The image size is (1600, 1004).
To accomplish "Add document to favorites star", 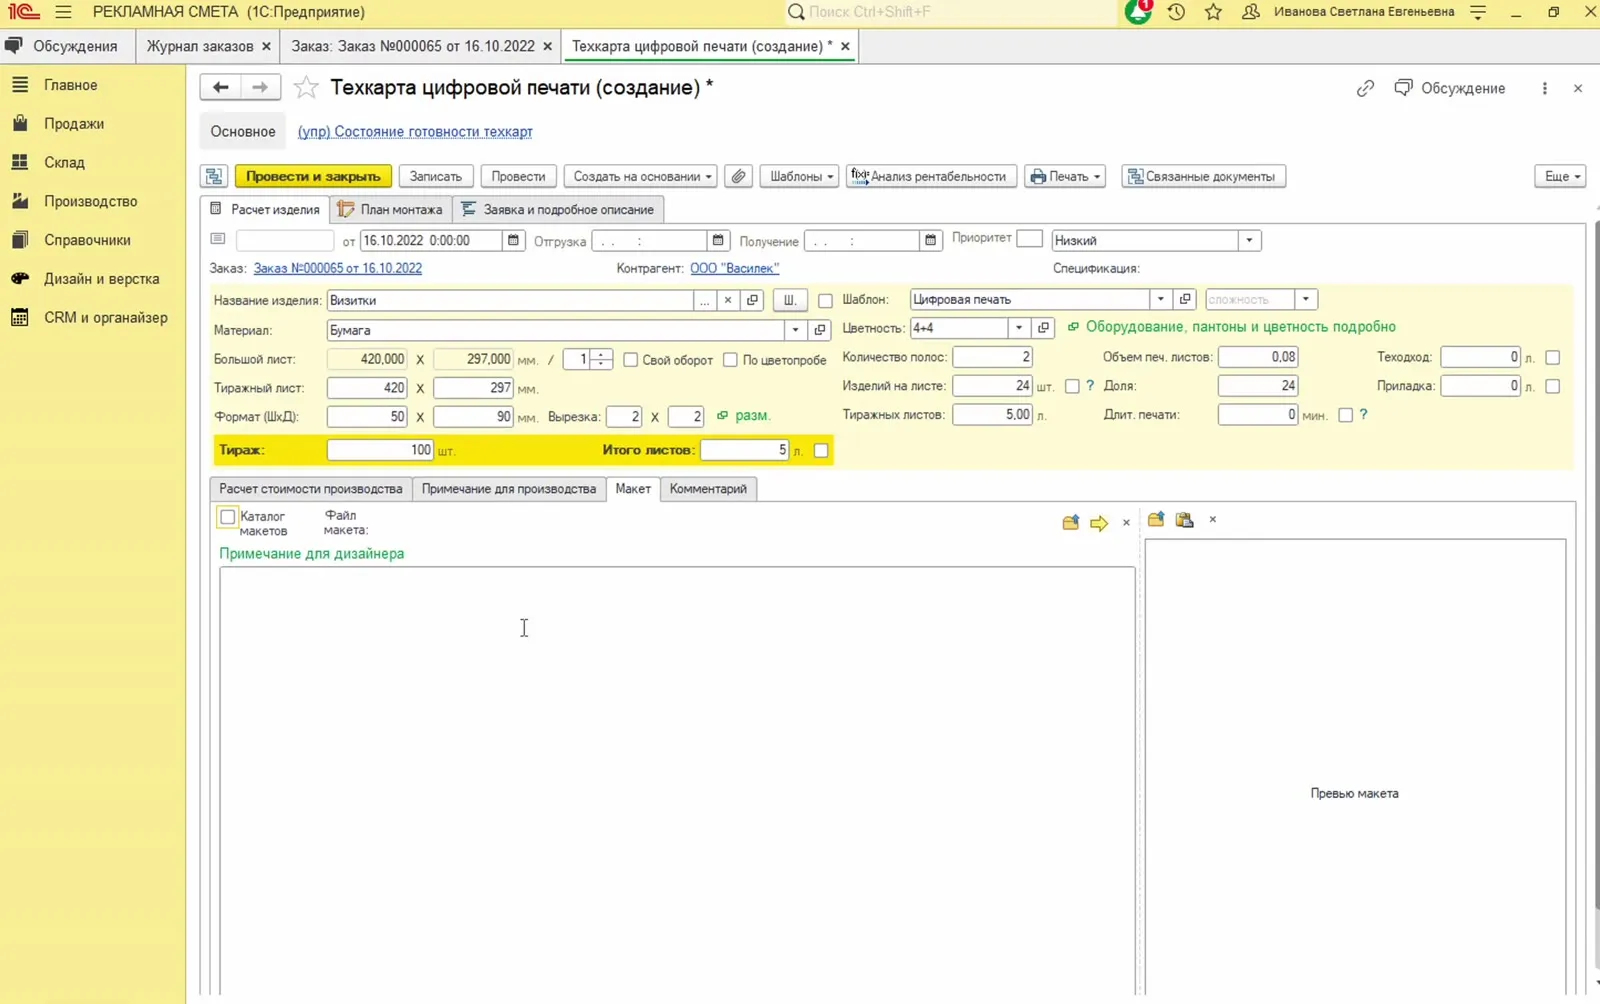I will coord(306,88).
